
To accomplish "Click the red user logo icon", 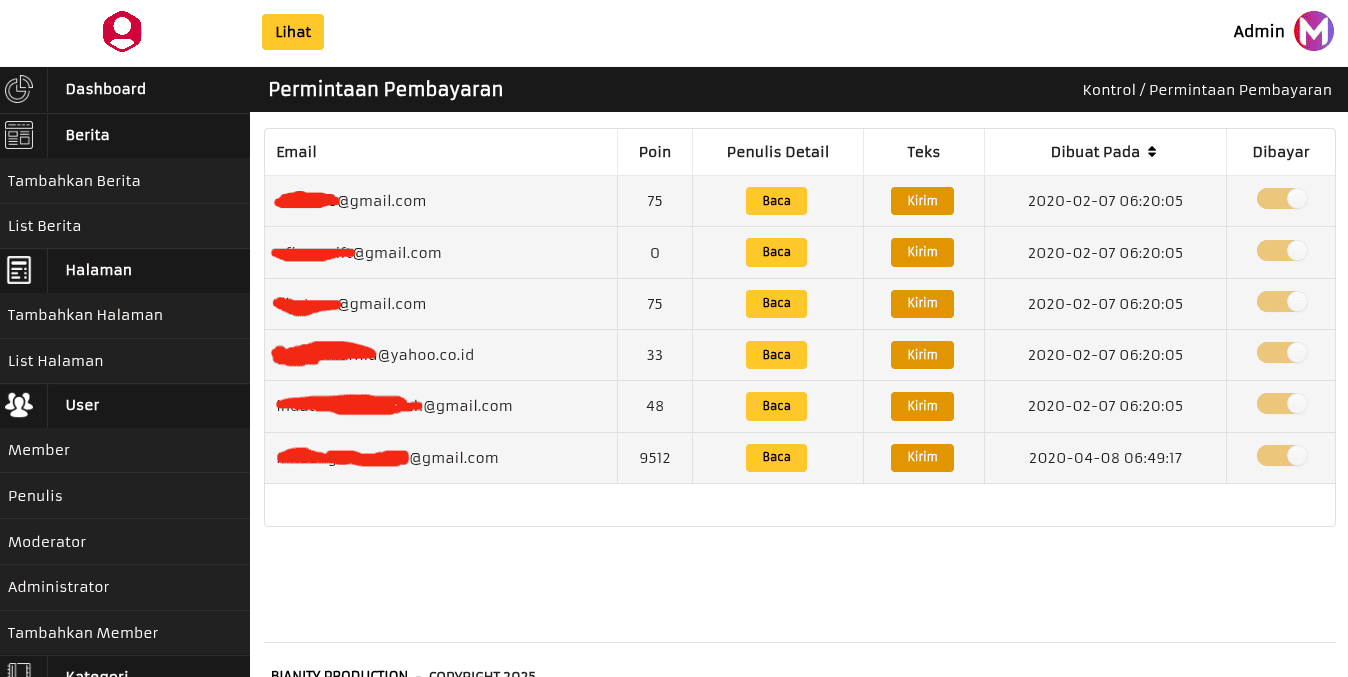I will 122,32.
